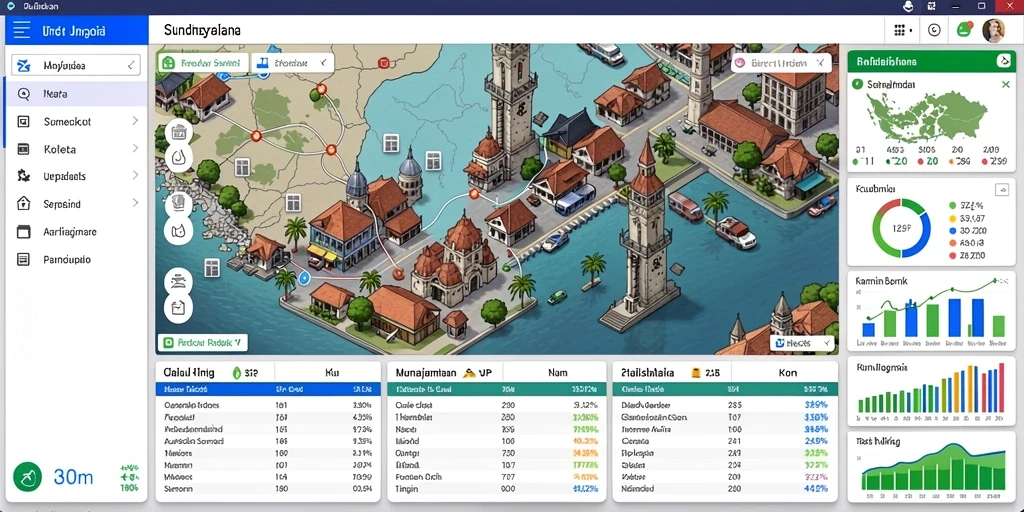1024x512 pixels.
Task: Click the green circular icon beside 30m
Action: [27, 477]
